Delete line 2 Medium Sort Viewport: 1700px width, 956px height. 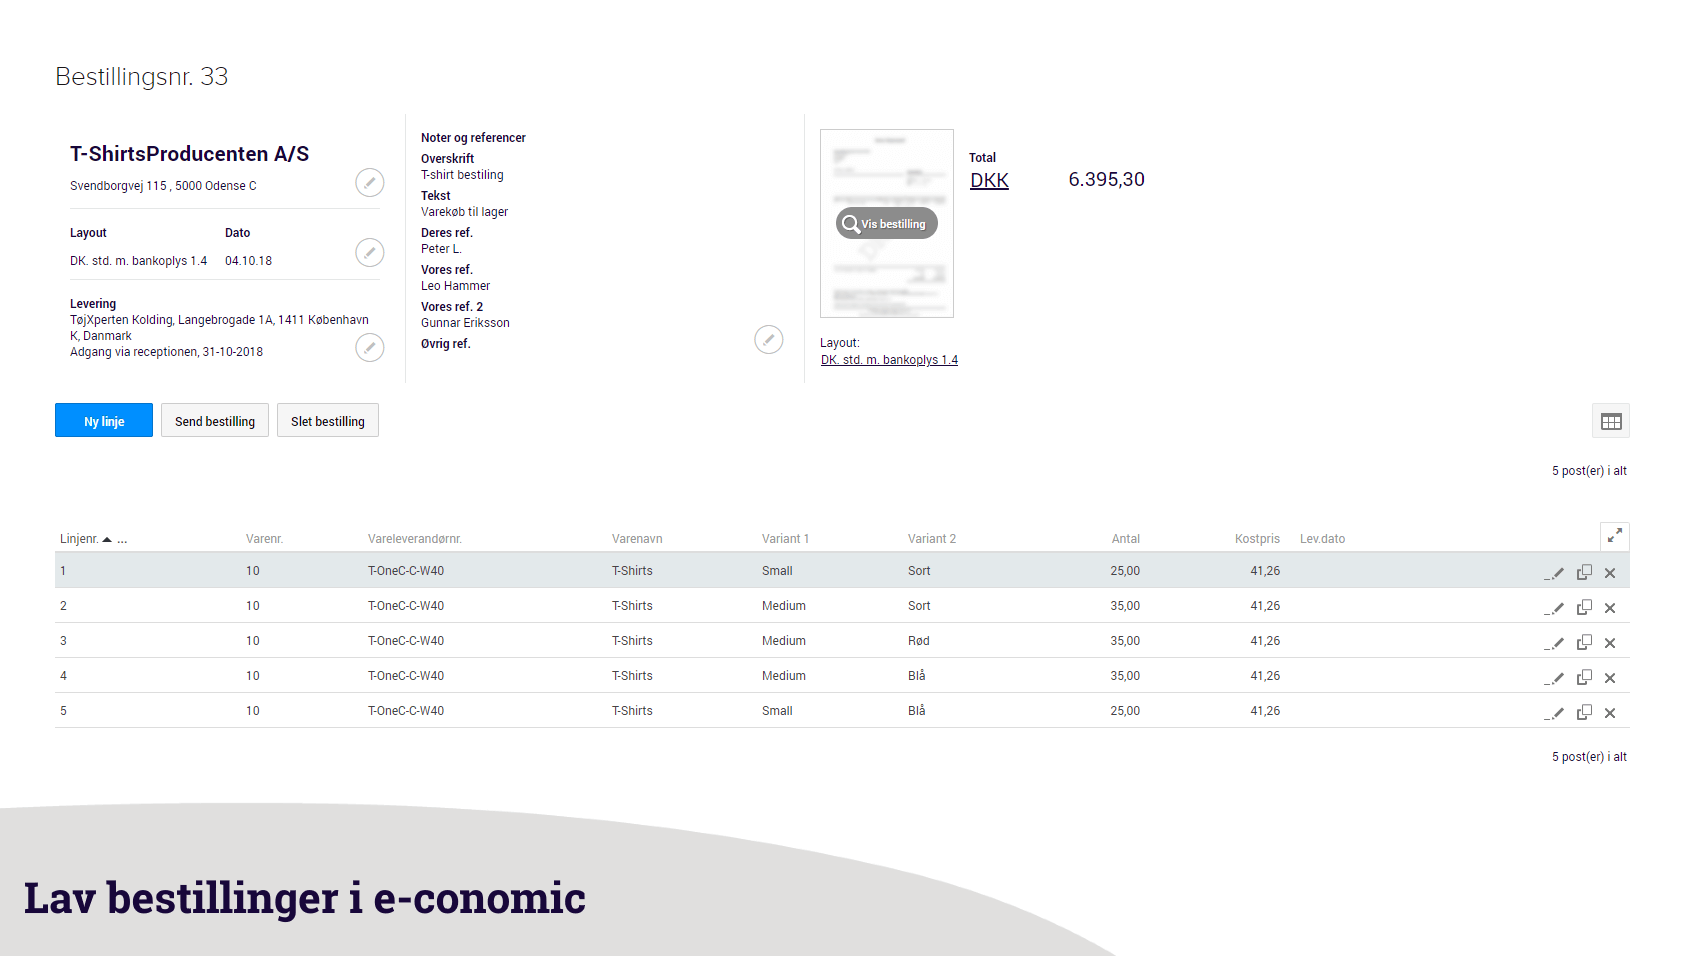[x=1610, y=608]
